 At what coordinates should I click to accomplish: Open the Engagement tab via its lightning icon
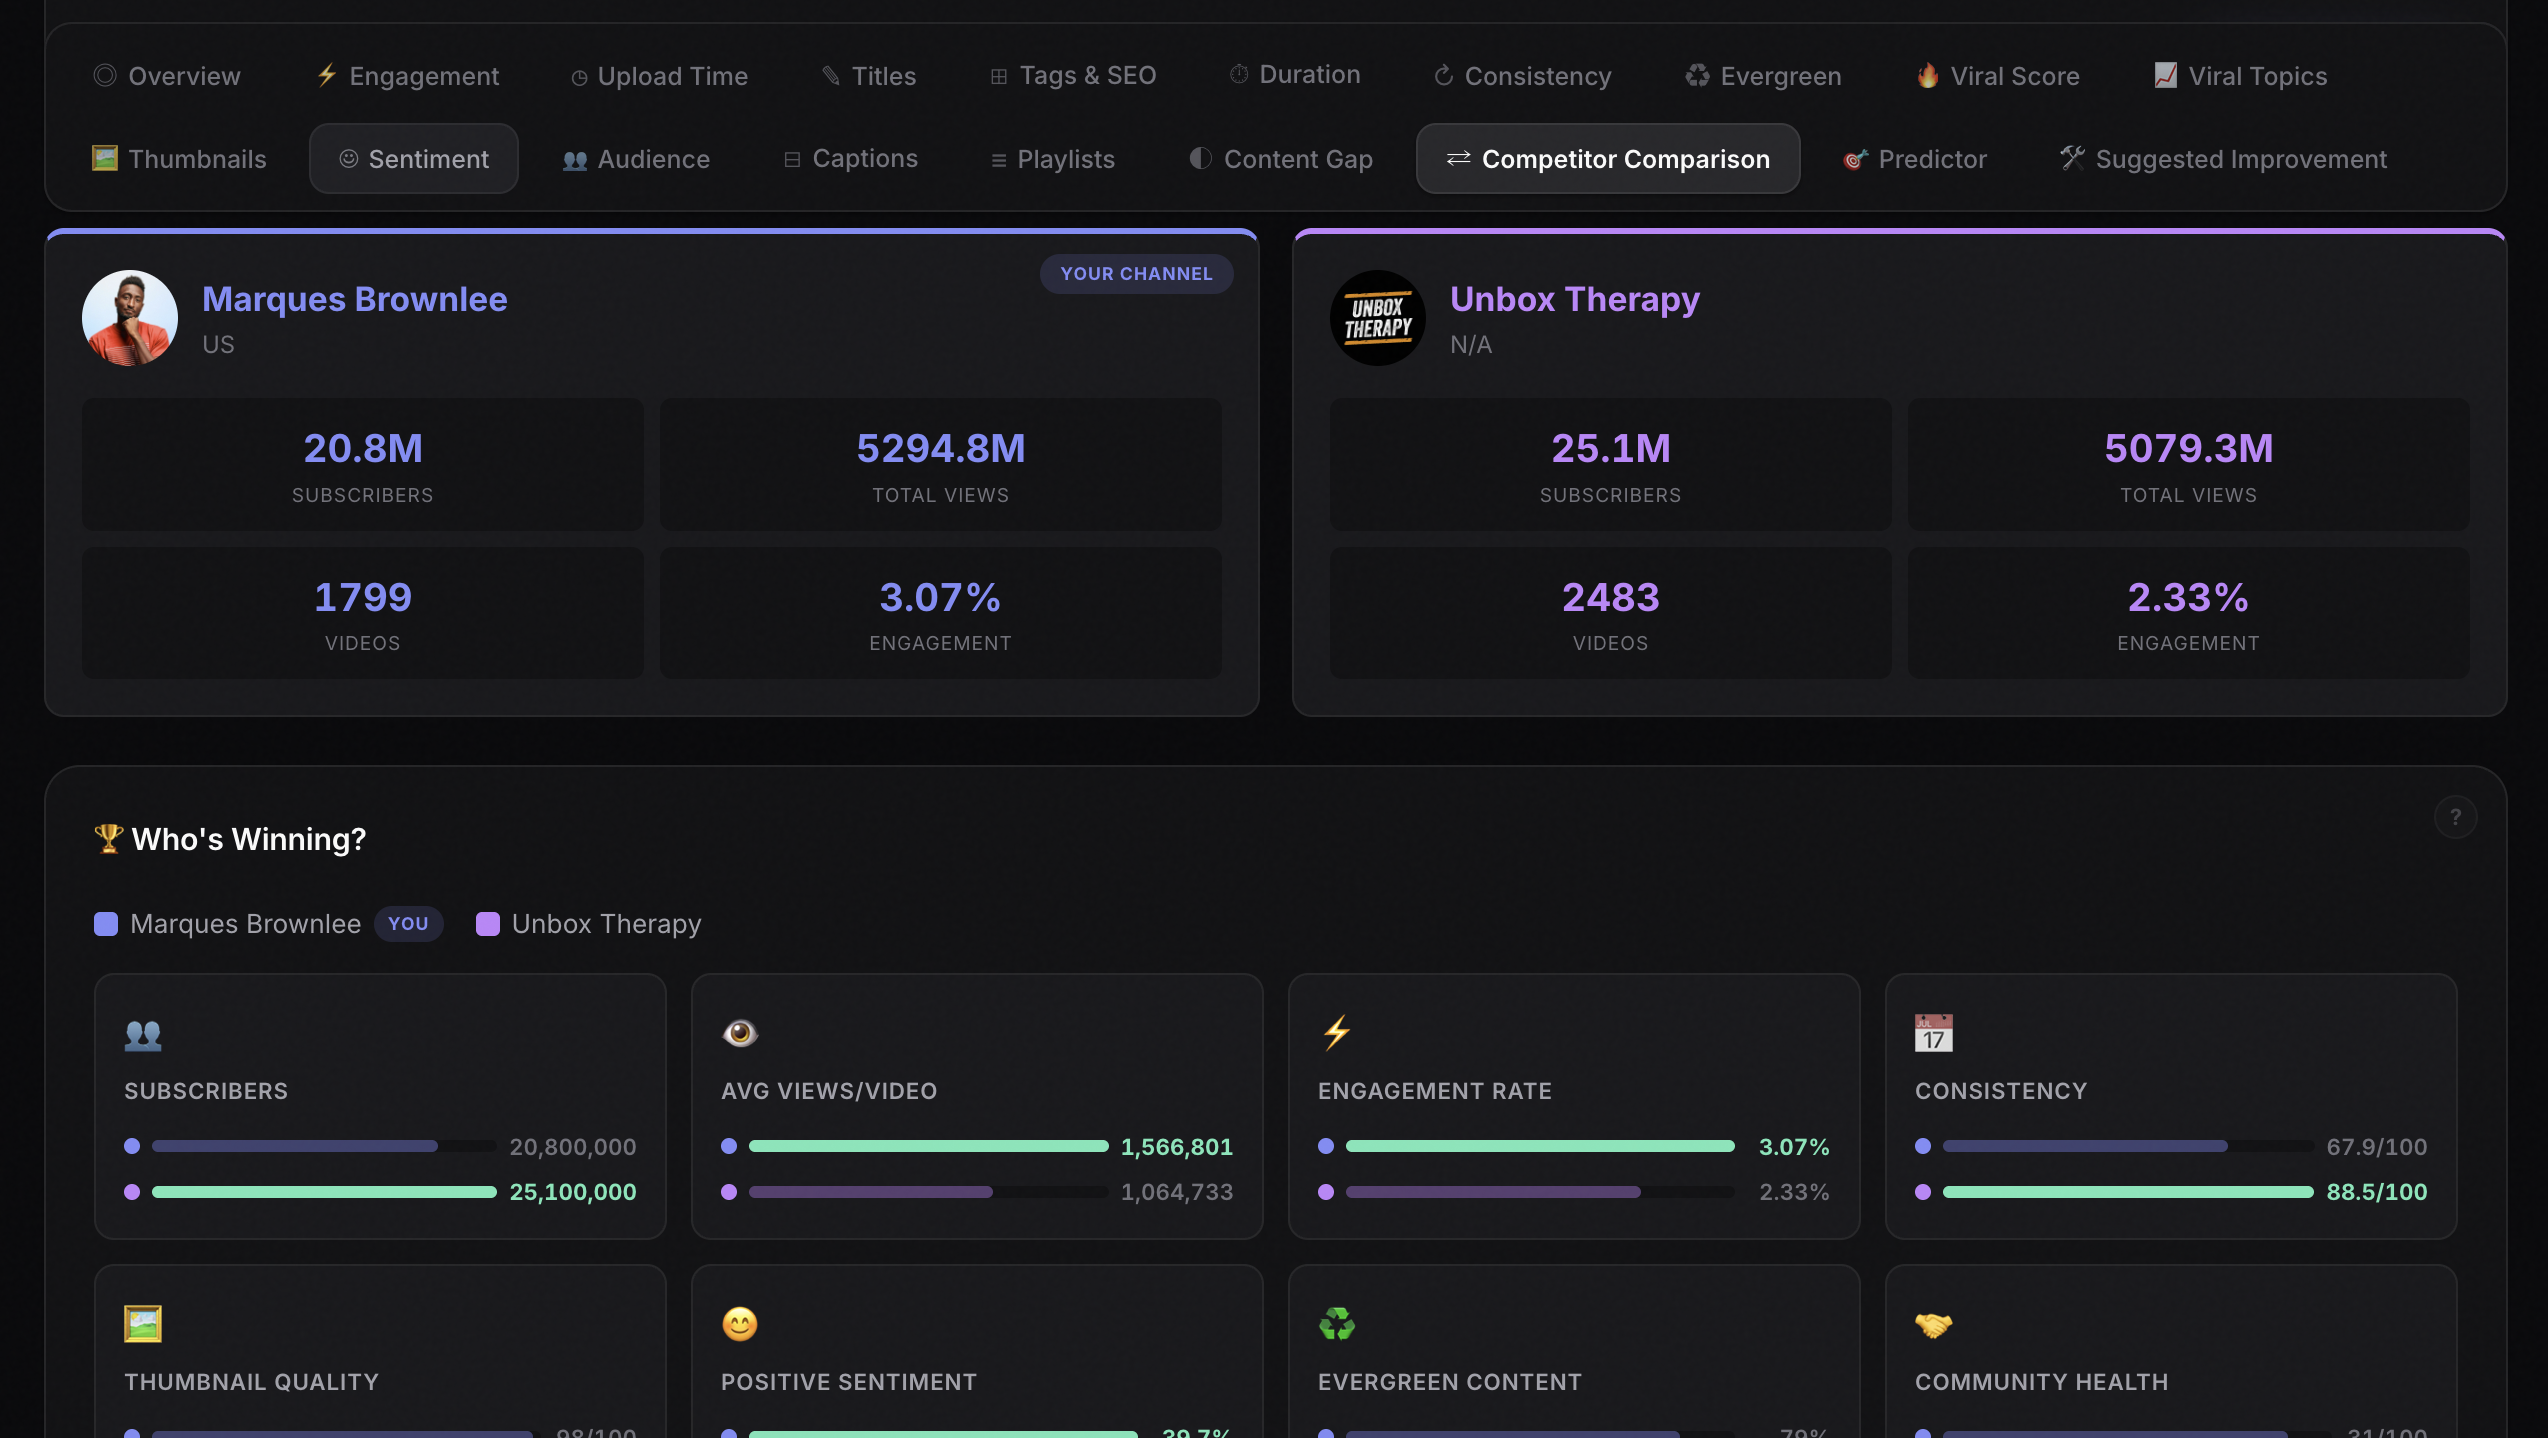325,76
